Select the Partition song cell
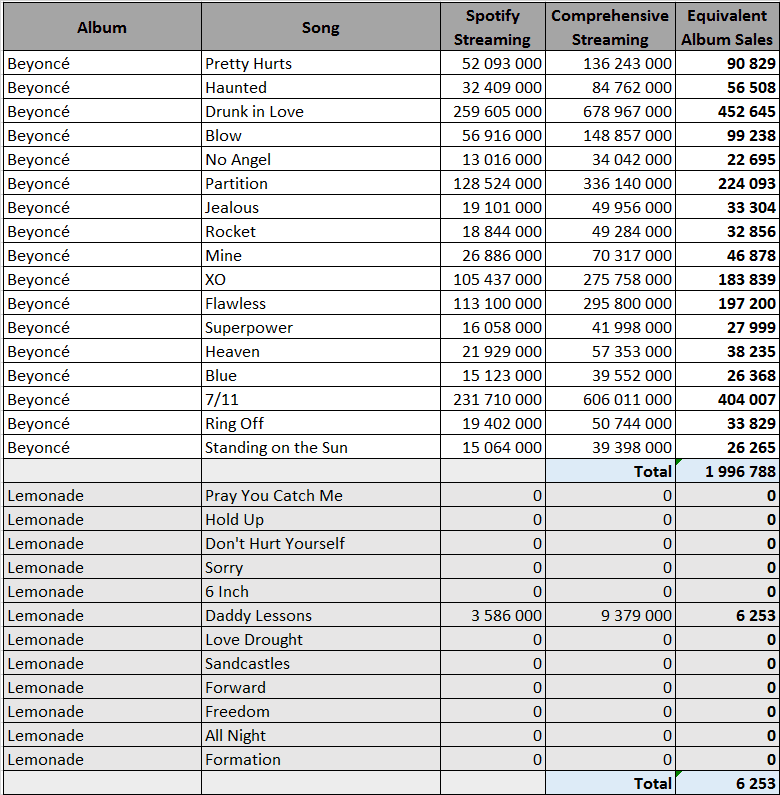 click(321, 183)
